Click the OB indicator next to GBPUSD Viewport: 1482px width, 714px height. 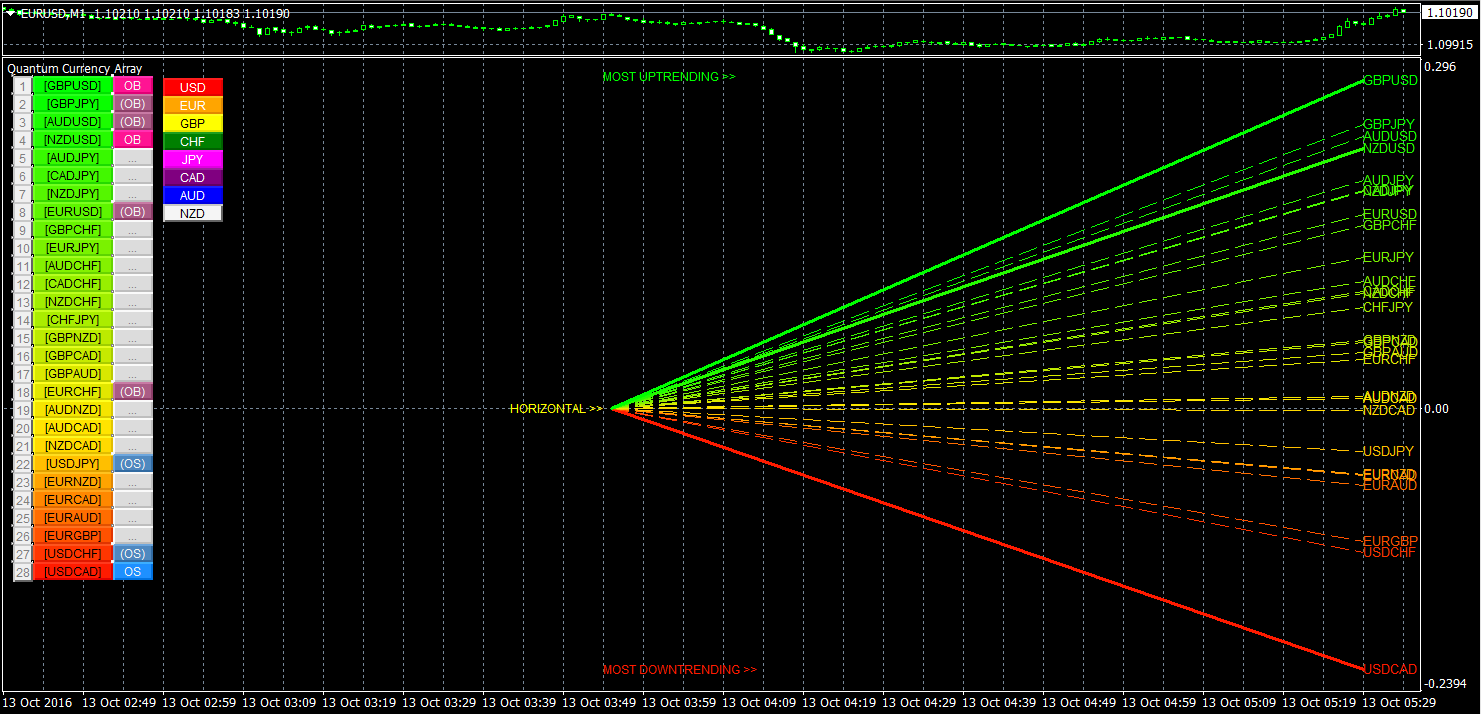point(132,86)
